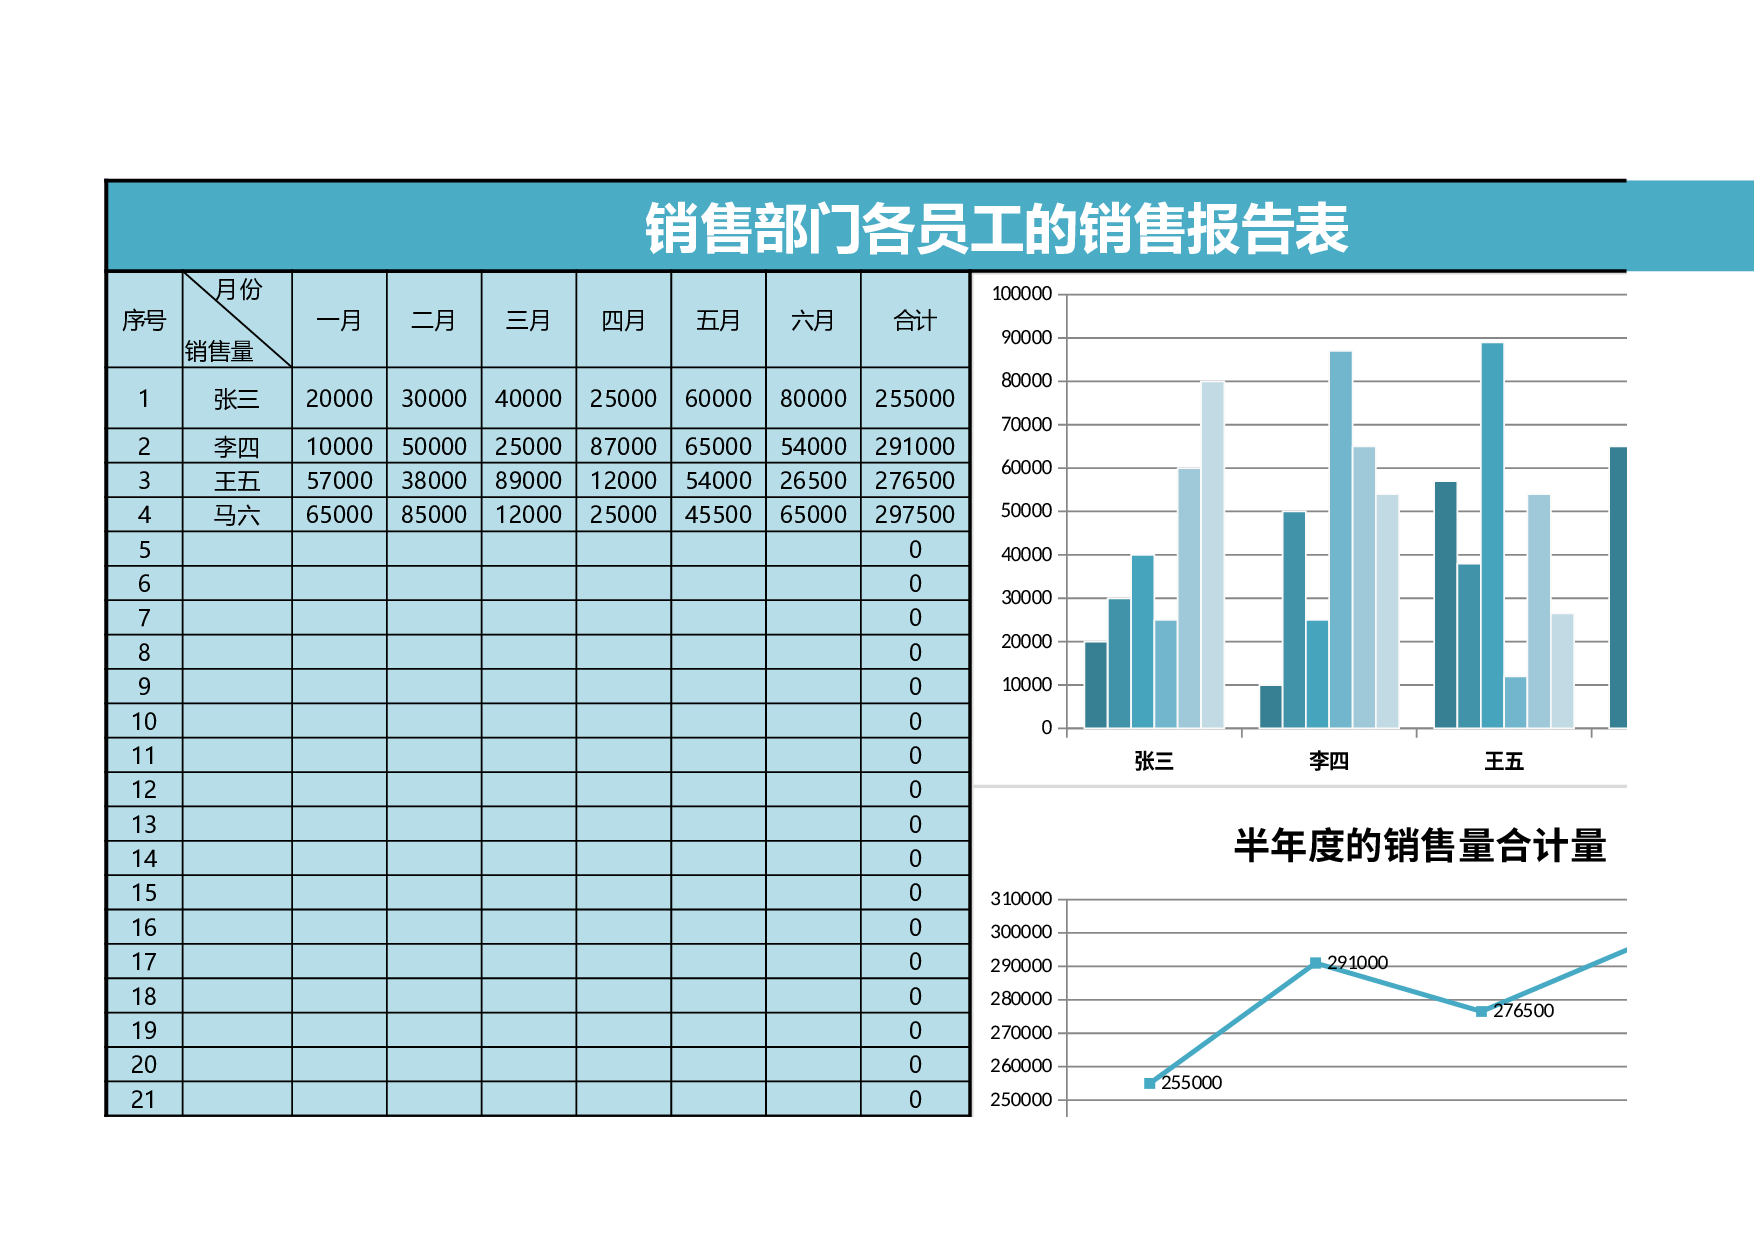
Task: Select 李四's February value 50000
Action: click(x=434, y=446)
